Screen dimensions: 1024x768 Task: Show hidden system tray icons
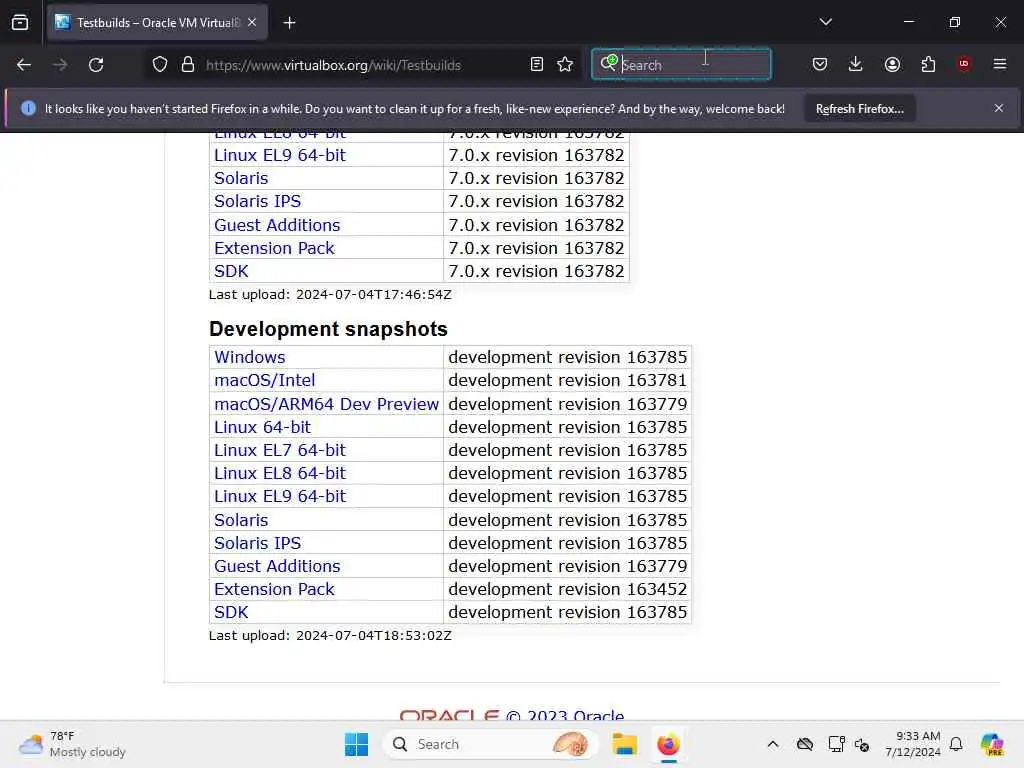click(x=773, y=744)
